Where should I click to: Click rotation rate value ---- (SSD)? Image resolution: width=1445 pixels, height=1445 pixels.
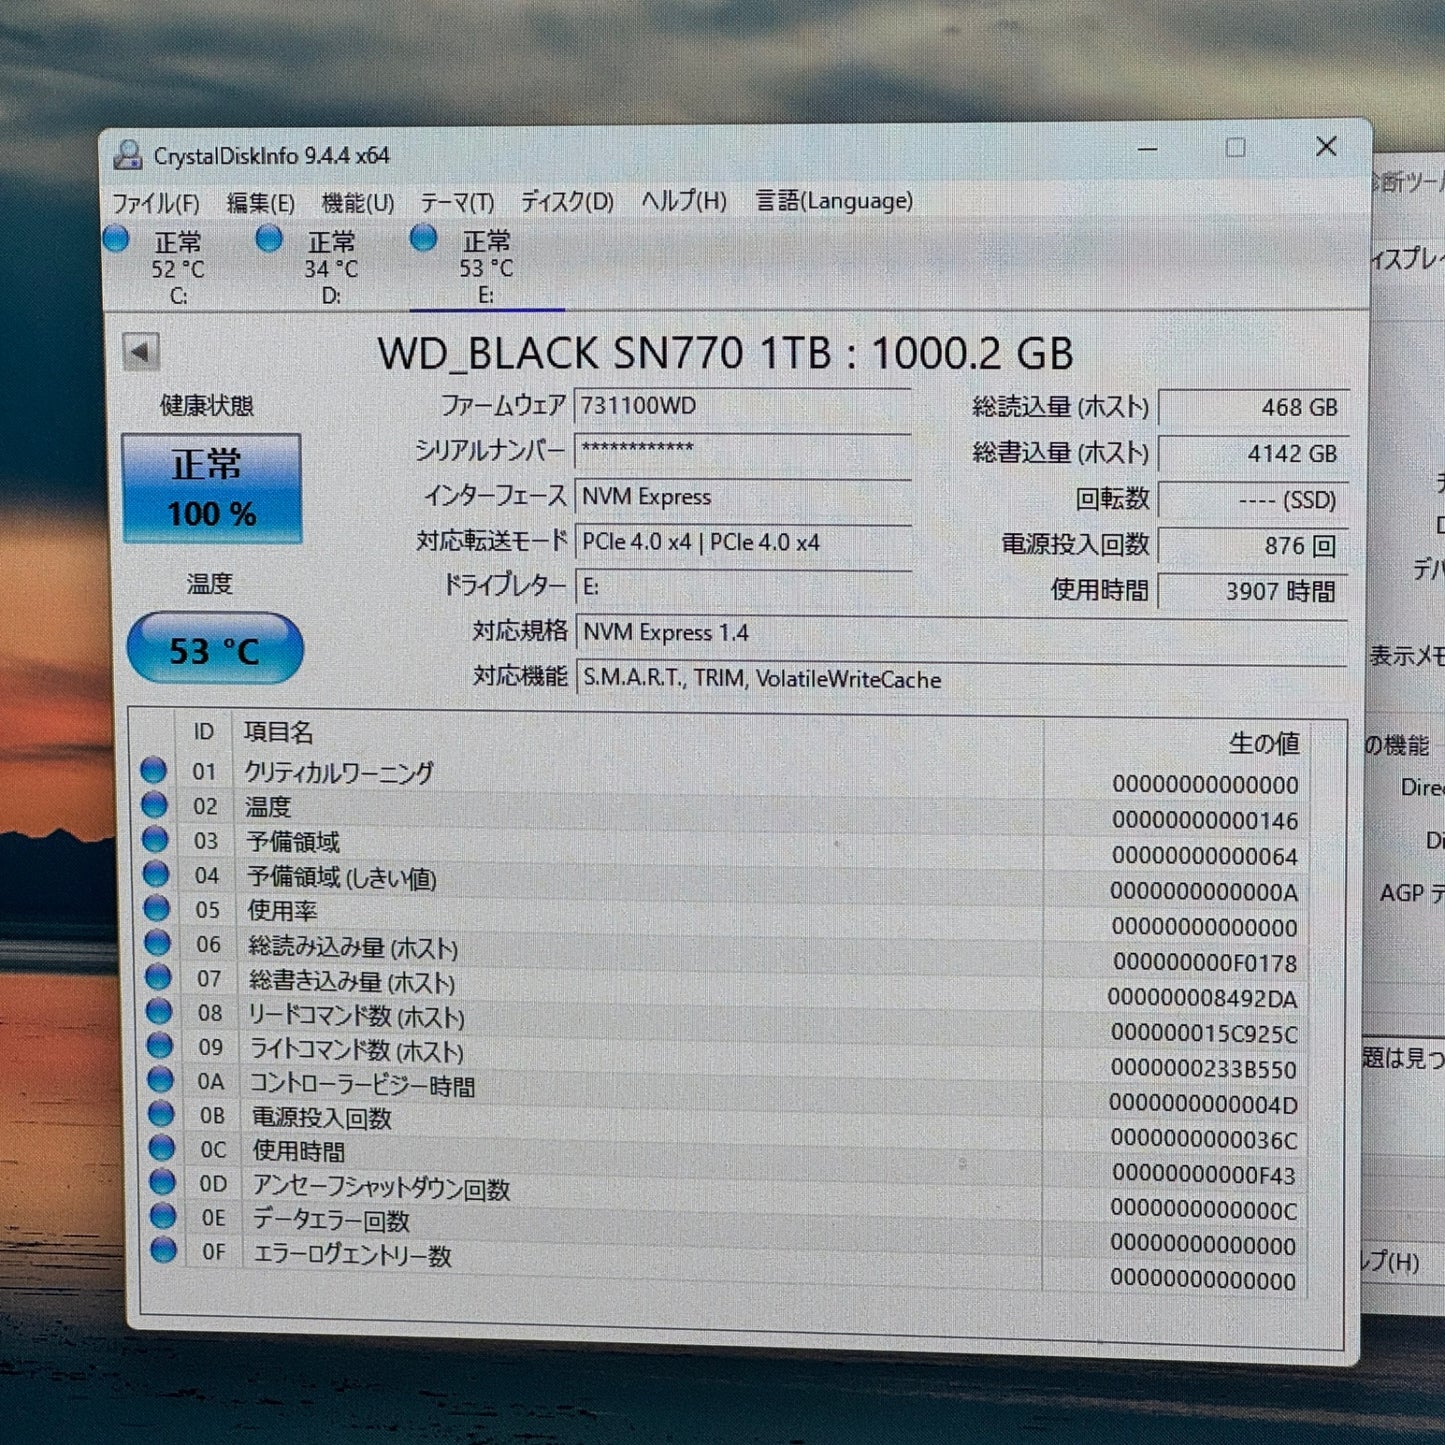pyautogui.click(x=1253, y=499)
